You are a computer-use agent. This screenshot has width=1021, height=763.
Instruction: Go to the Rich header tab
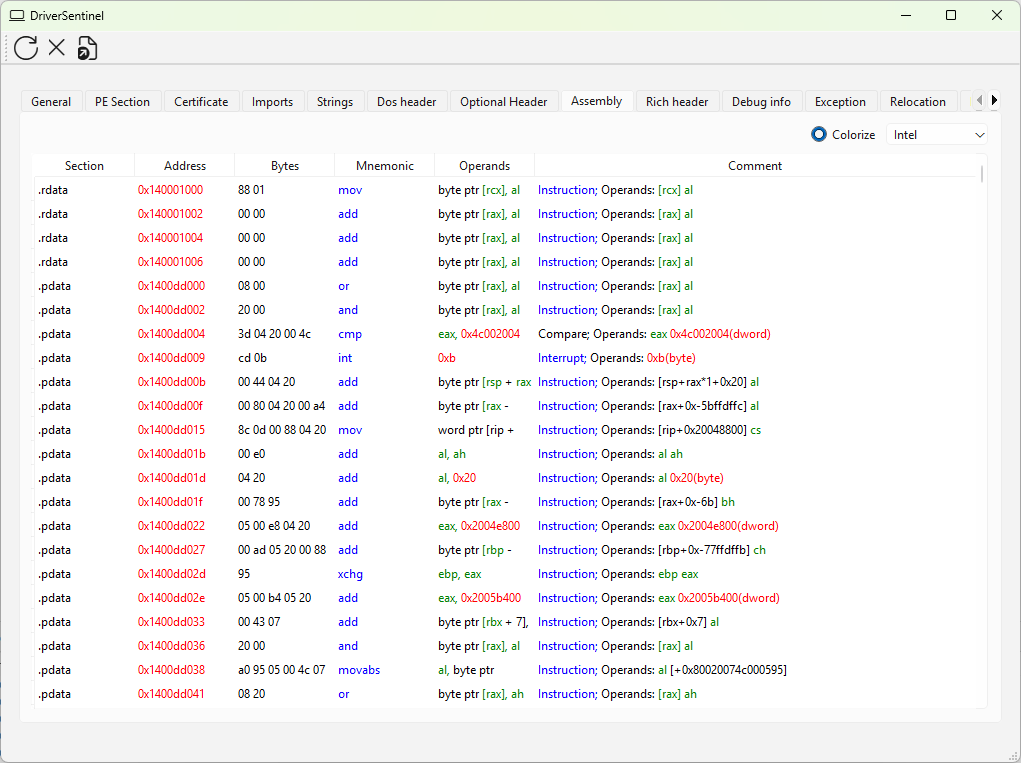[677, 102]
